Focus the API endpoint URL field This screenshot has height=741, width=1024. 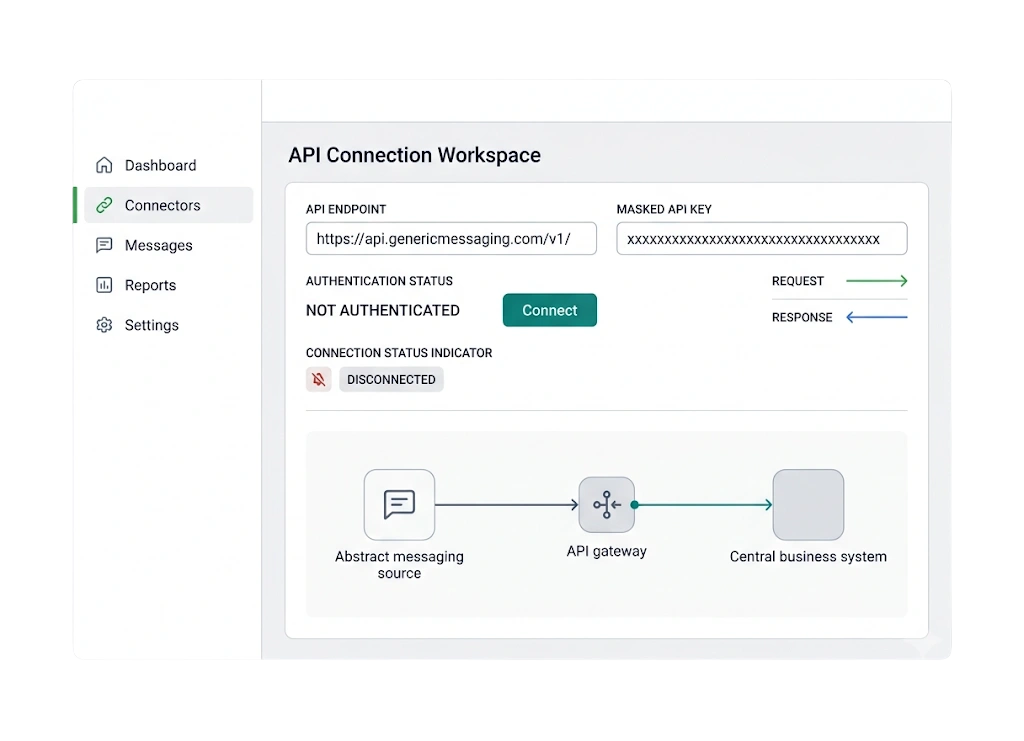451,238
